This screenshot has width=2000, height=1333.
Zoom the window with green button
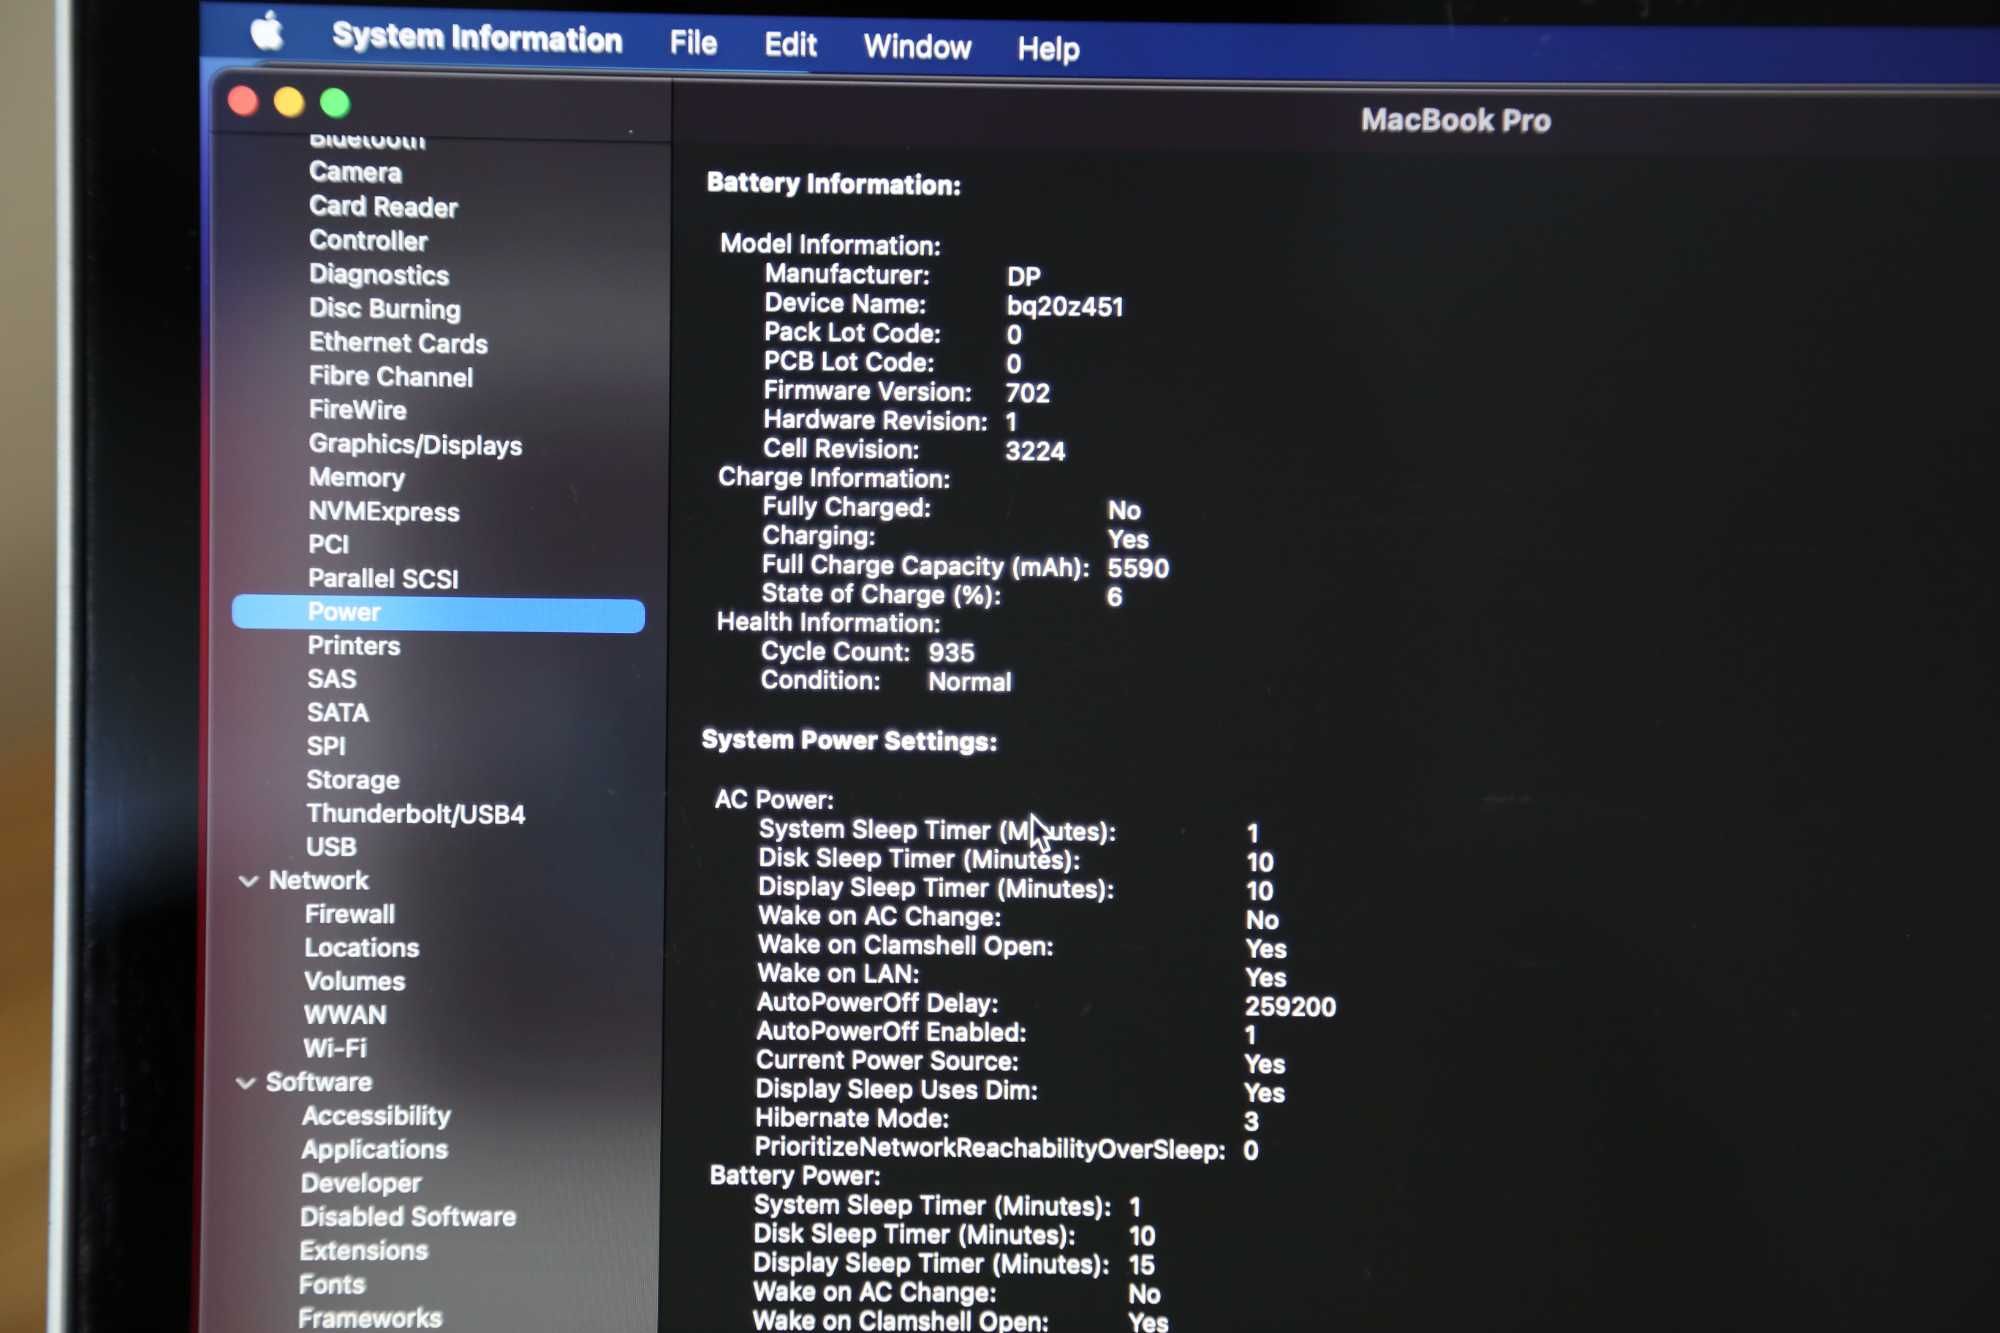335,102
